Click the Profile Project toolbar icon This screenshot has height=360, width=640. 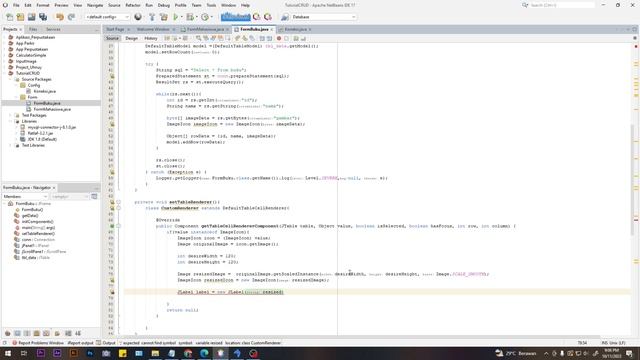[x=205, y=17]
